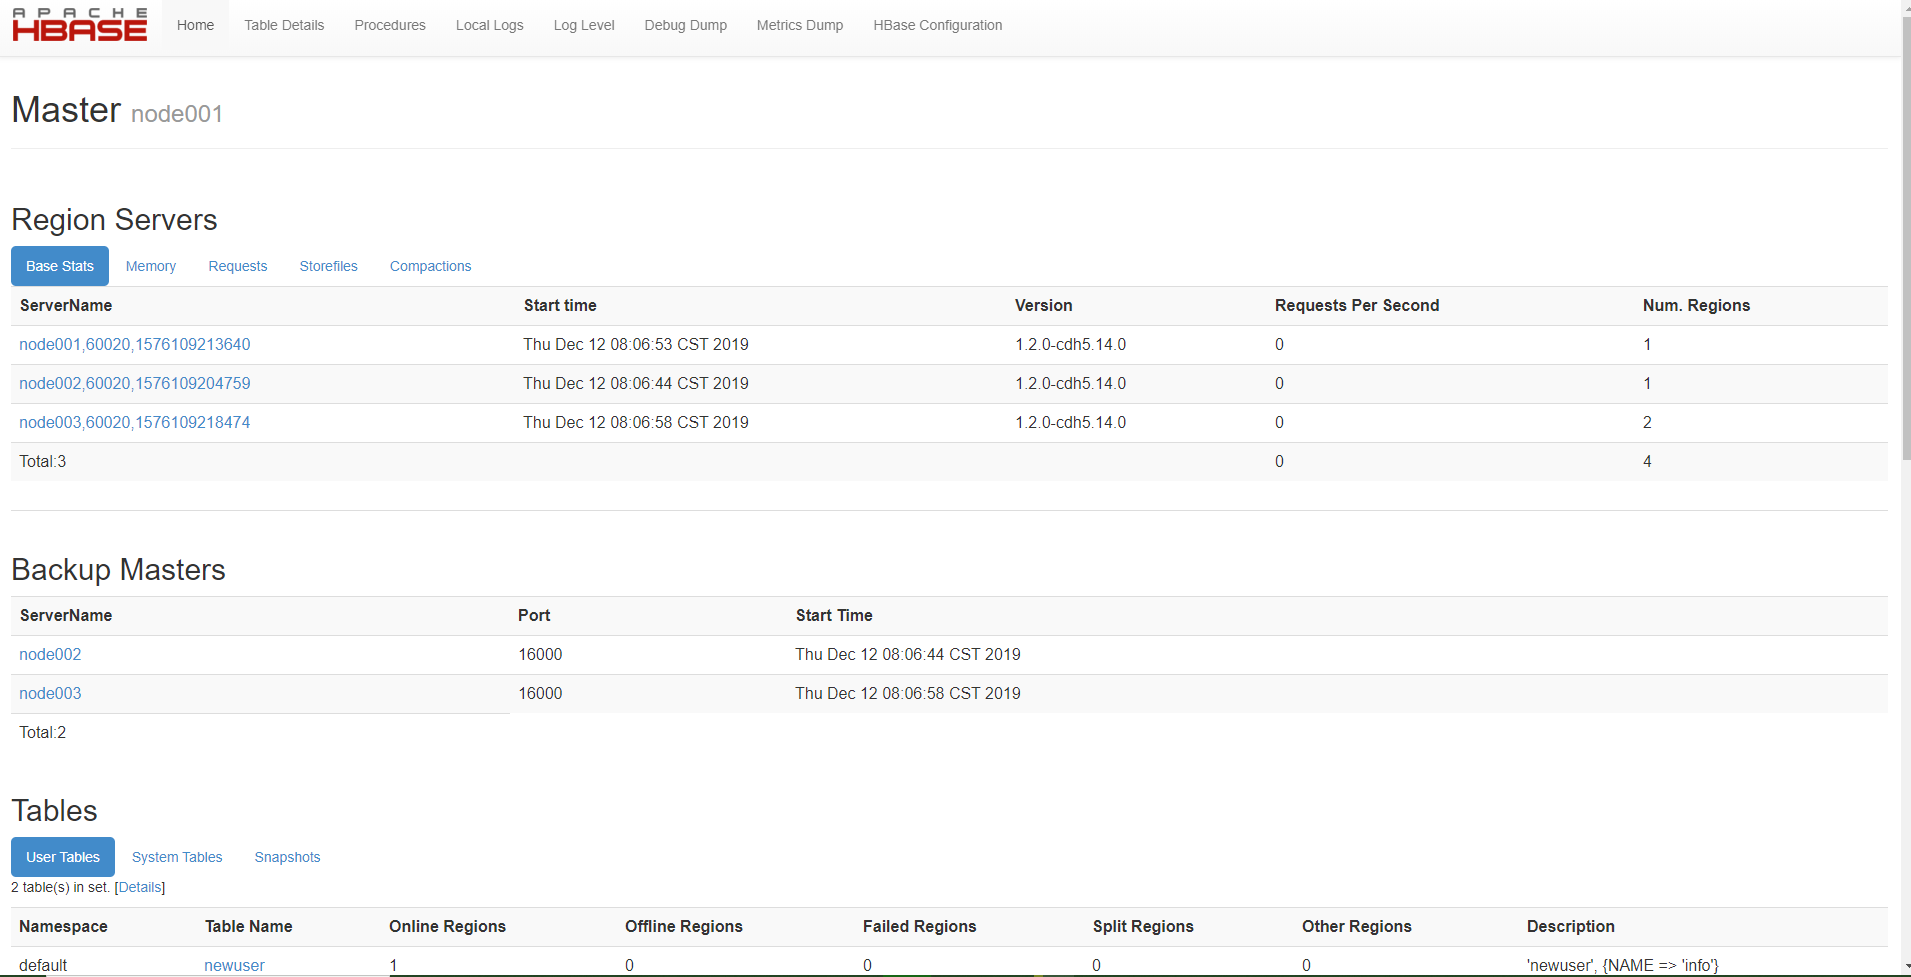Viewport: 1911px width, 977px height.
Task: Click the Requests Per Second column header
Action: point(1357,305)
